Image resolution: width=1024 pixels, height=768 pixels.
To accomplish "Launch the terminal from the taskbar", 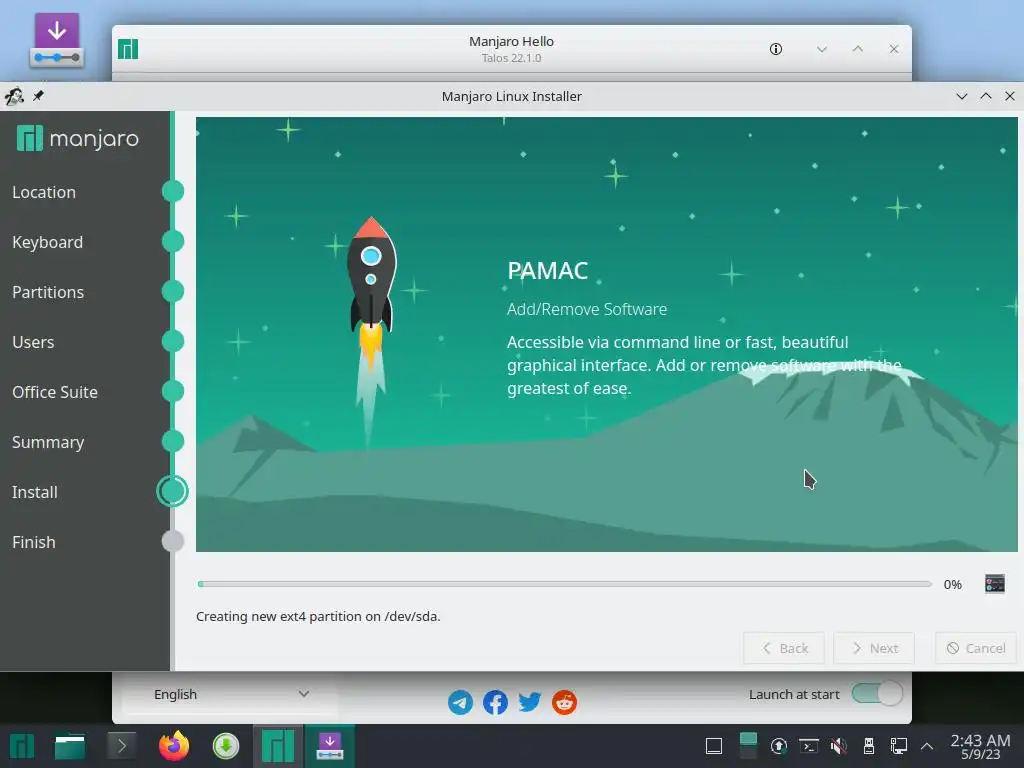I will pyautogui.click(x=121, y=746).
